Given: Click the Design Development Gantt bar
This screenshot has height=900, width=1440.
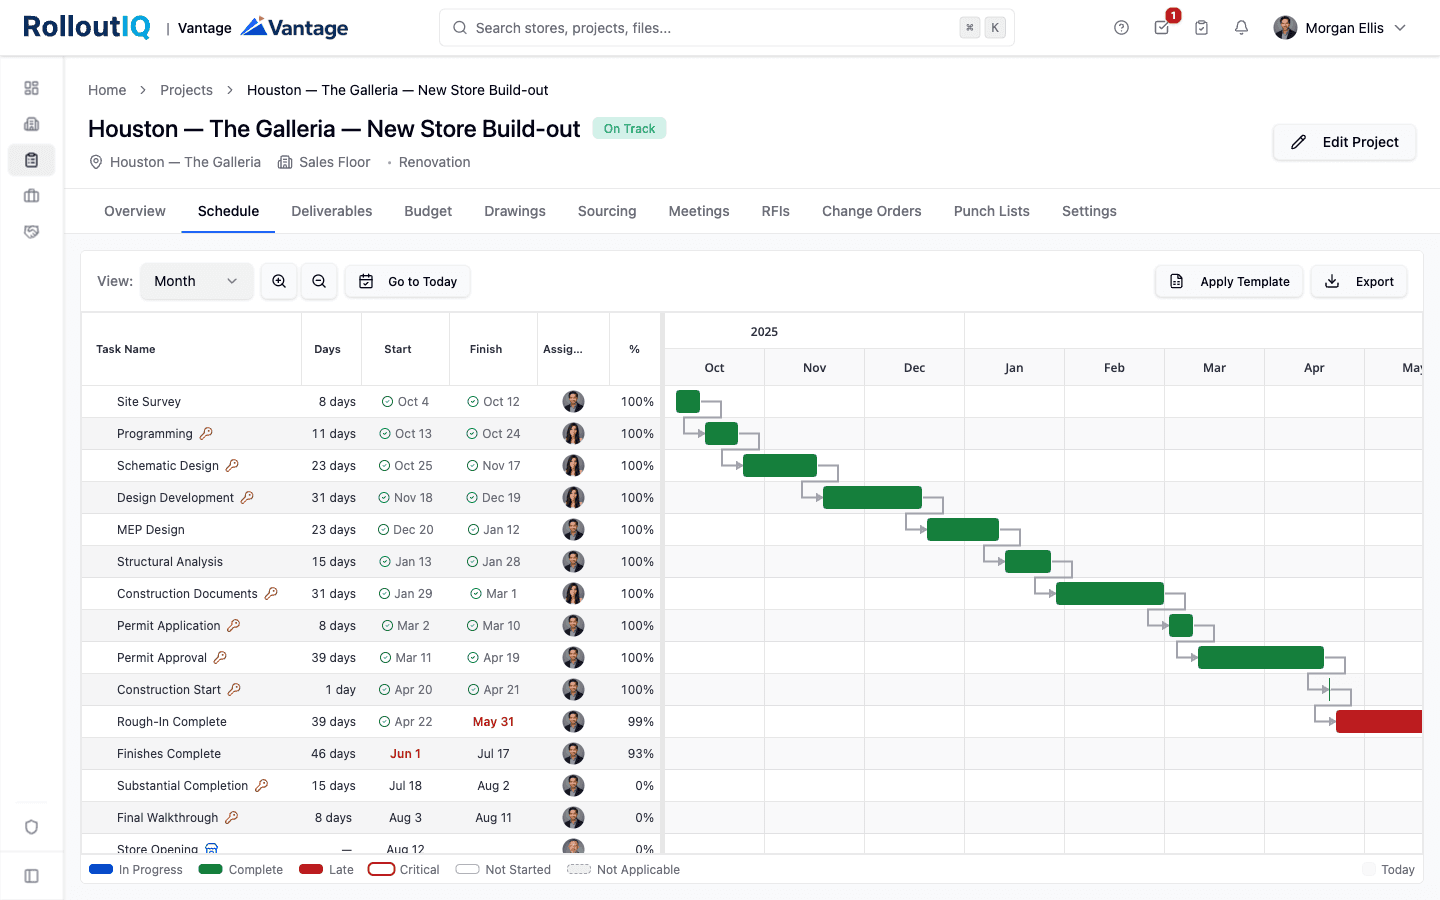Looking at the screenshot, I should point(872,498).
